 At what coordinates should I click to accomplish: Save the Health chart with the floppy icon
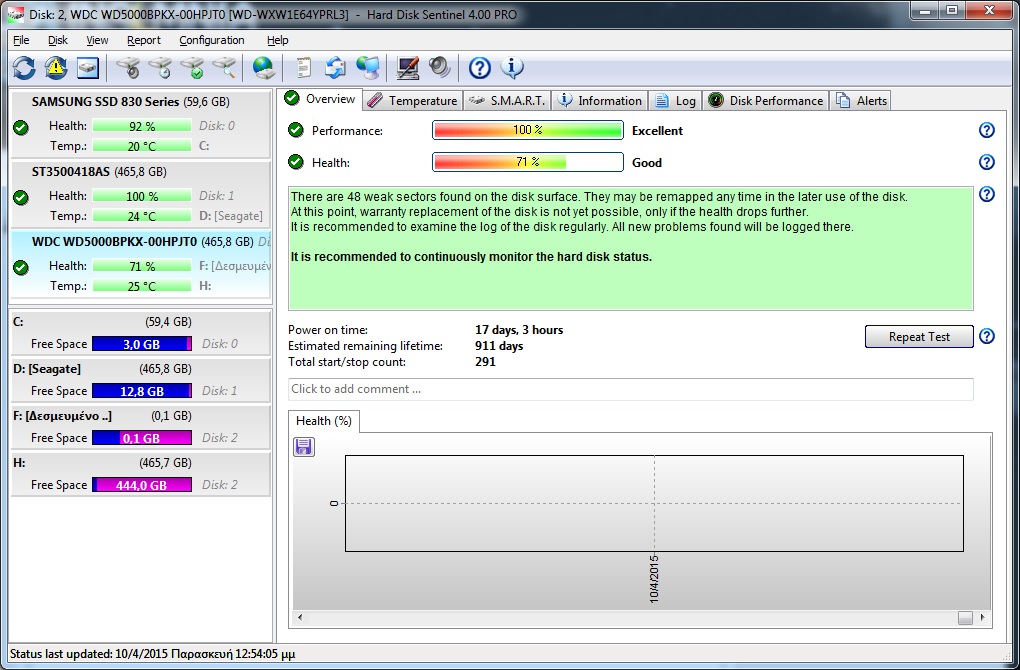[x=304, y=447]
